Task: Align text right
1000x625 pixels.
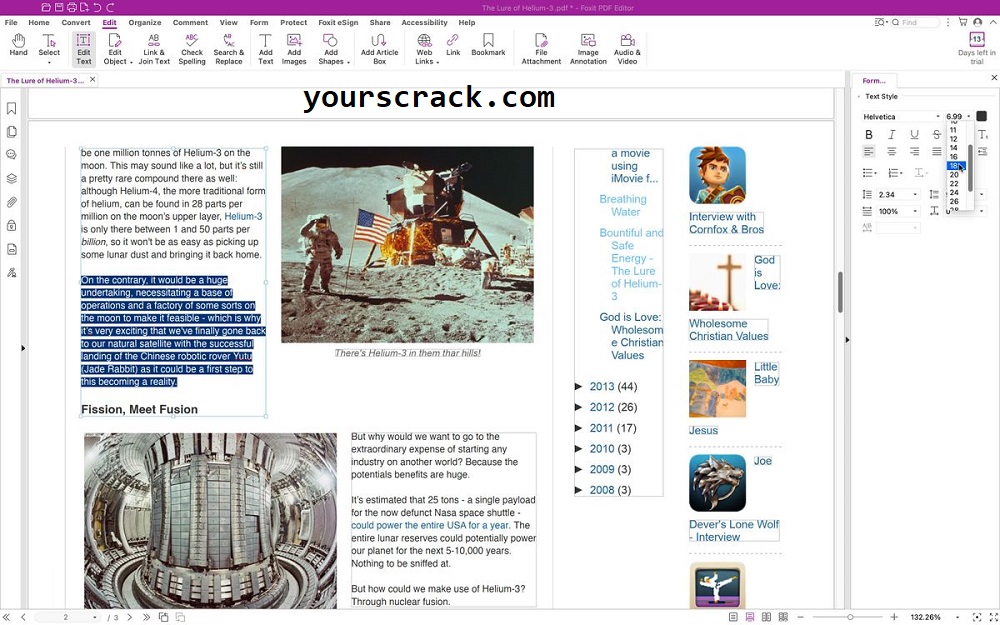Action: coord(915,152)
